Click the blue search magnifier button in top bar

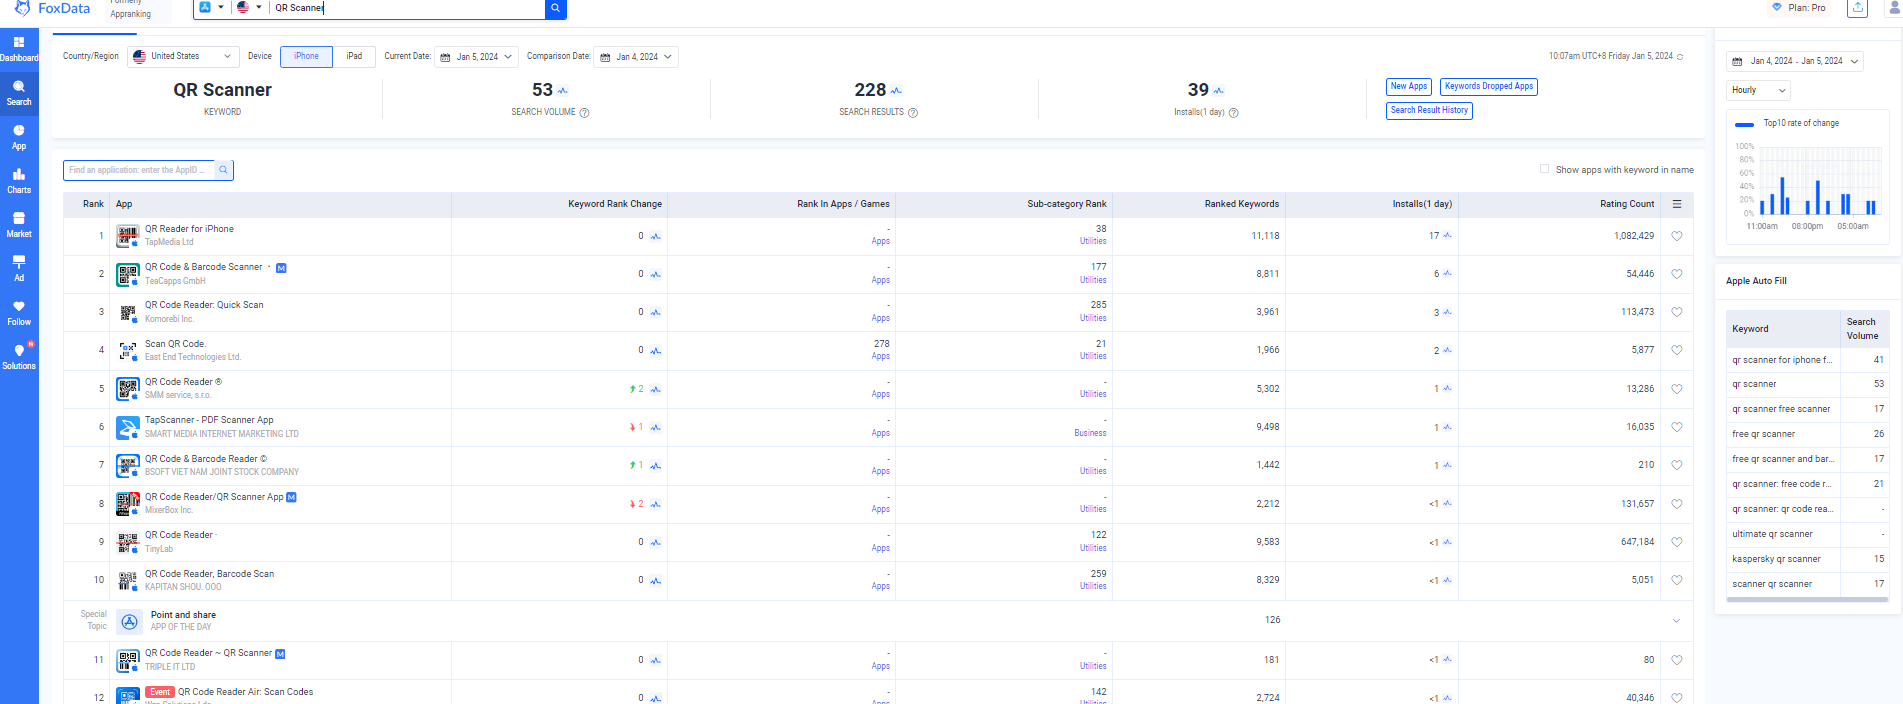(x=556, y=8)
